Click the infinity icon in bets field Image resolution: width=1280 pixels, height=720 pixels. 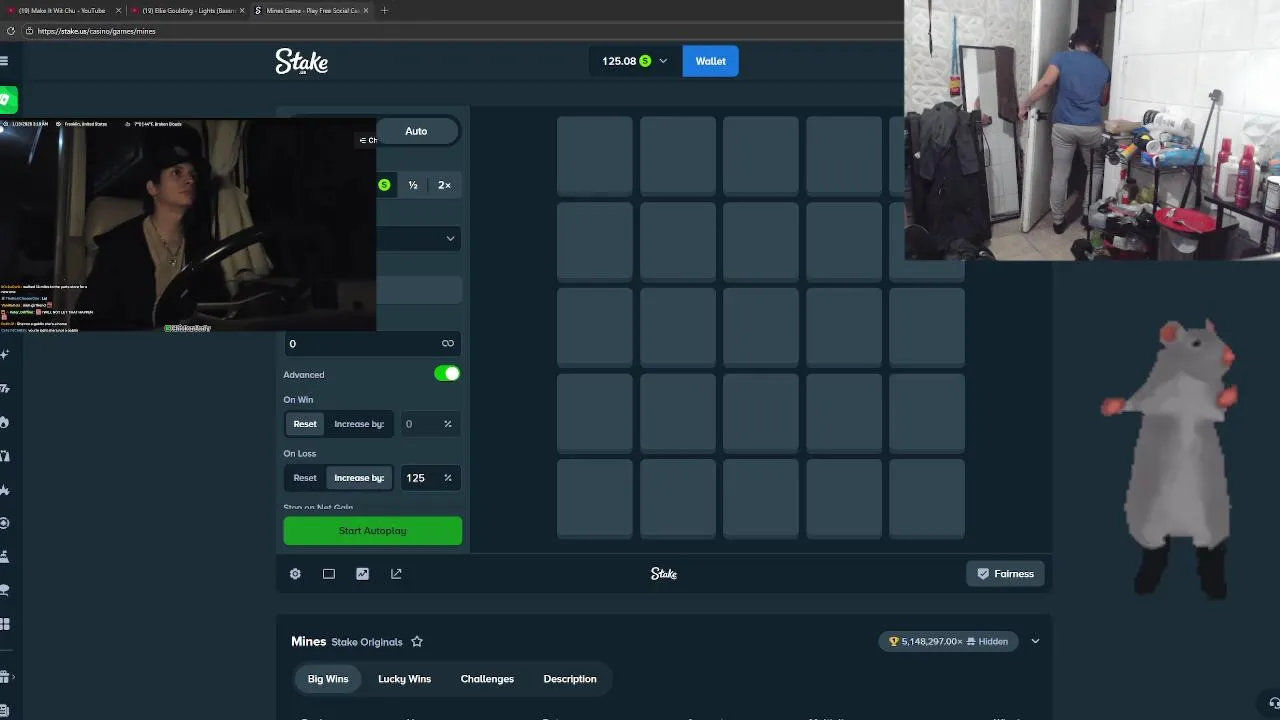click(x=448, y=344)
